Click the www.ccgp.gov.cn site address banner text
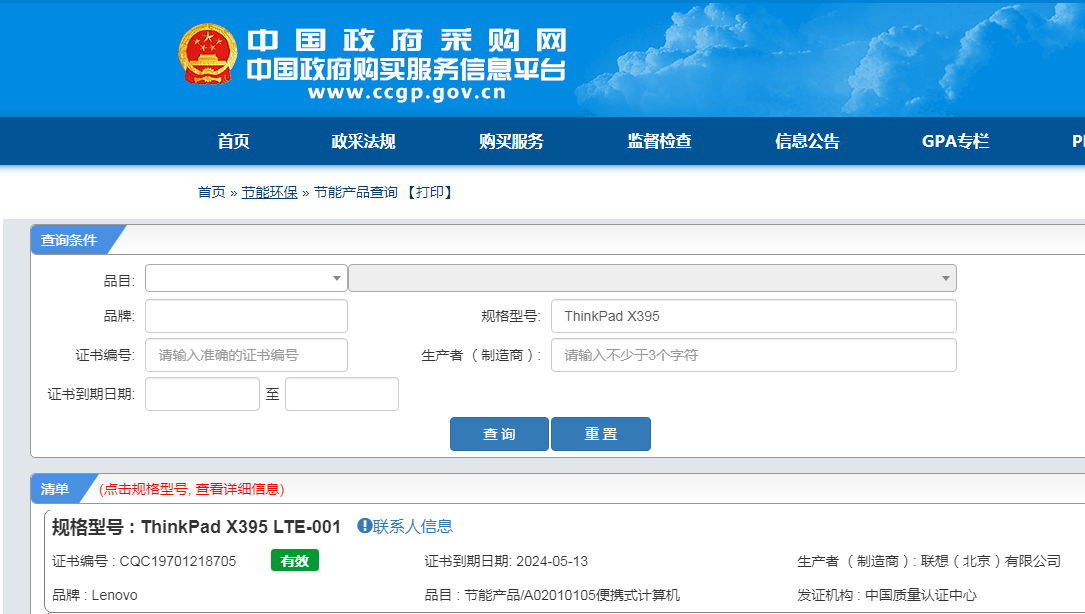Viewport: 1085px width, 614px height. pyautogui.click(x=407, y=92)
